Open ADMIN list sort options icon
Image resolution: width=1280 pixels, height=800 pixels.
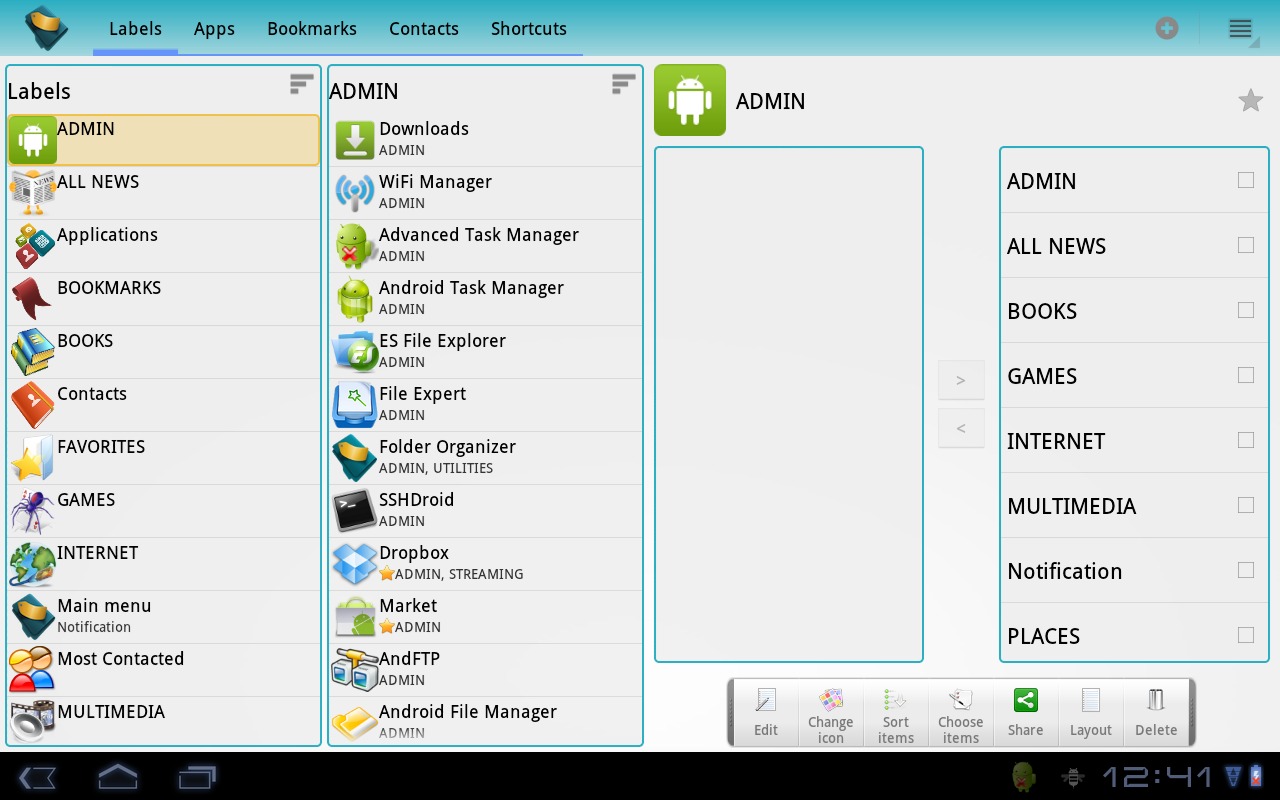click(x=624, y=85)
